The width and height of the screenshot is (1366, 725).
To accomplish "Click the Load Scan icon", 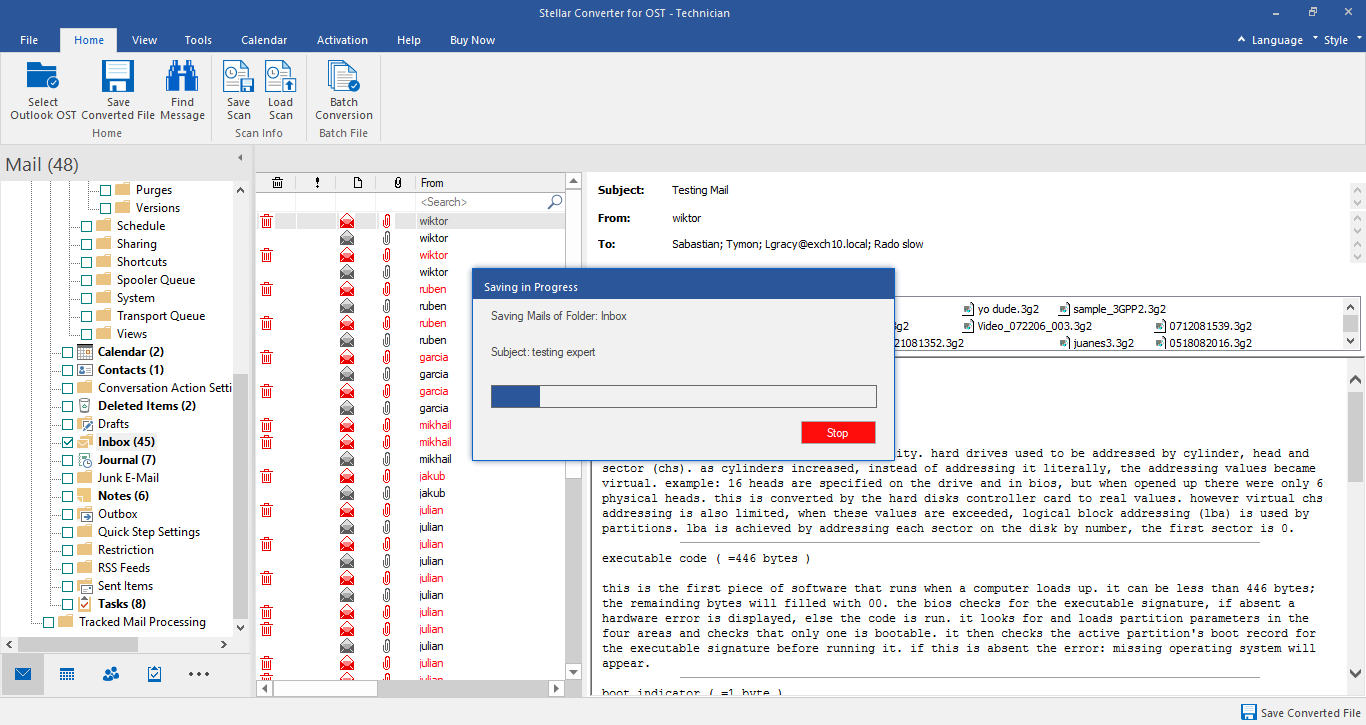I will pos(280,77).
